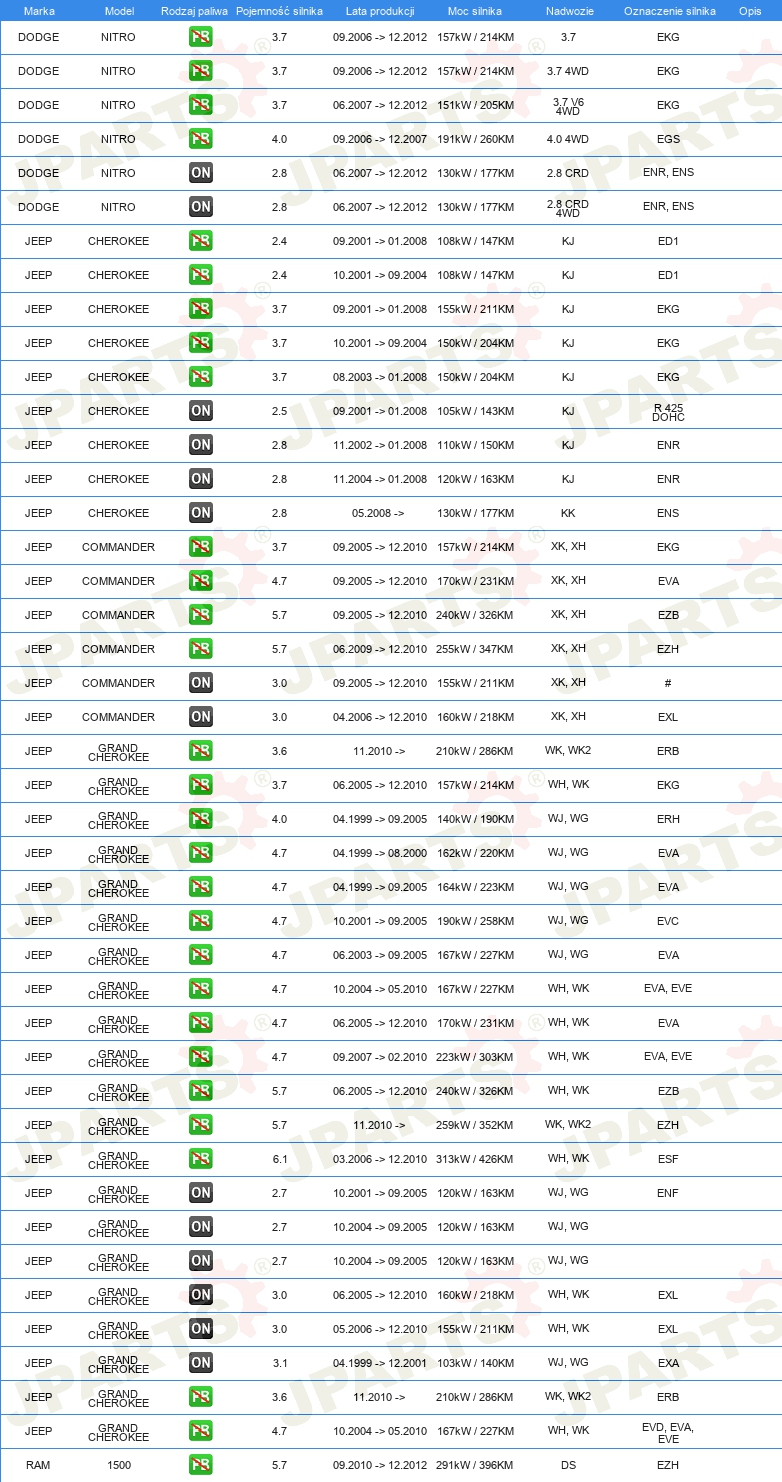
Task: Click petrol icon for Grand Cherokee EVD, EVA, EVE
Action: click(x=201, y=1431)
